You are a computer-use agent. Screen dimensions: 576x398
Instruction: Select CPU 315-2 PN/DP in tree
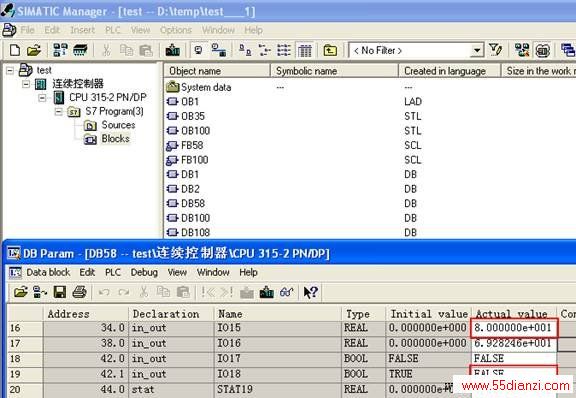point(108,97)
